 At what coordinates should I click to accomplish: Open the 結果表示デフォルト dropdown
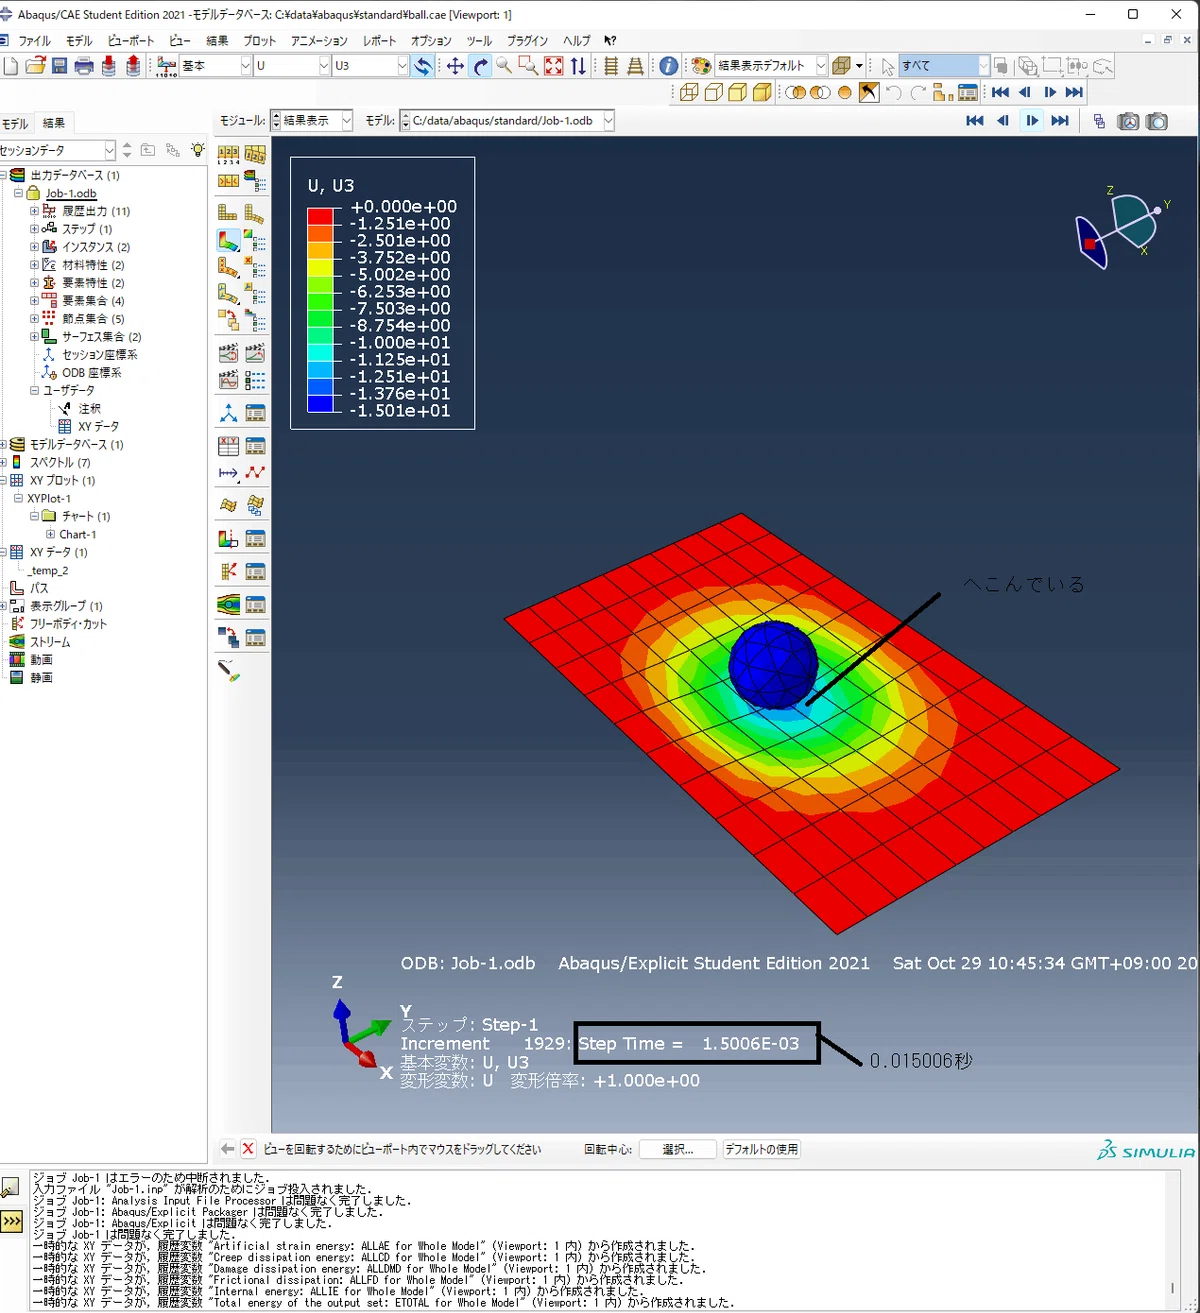point(821,66)
